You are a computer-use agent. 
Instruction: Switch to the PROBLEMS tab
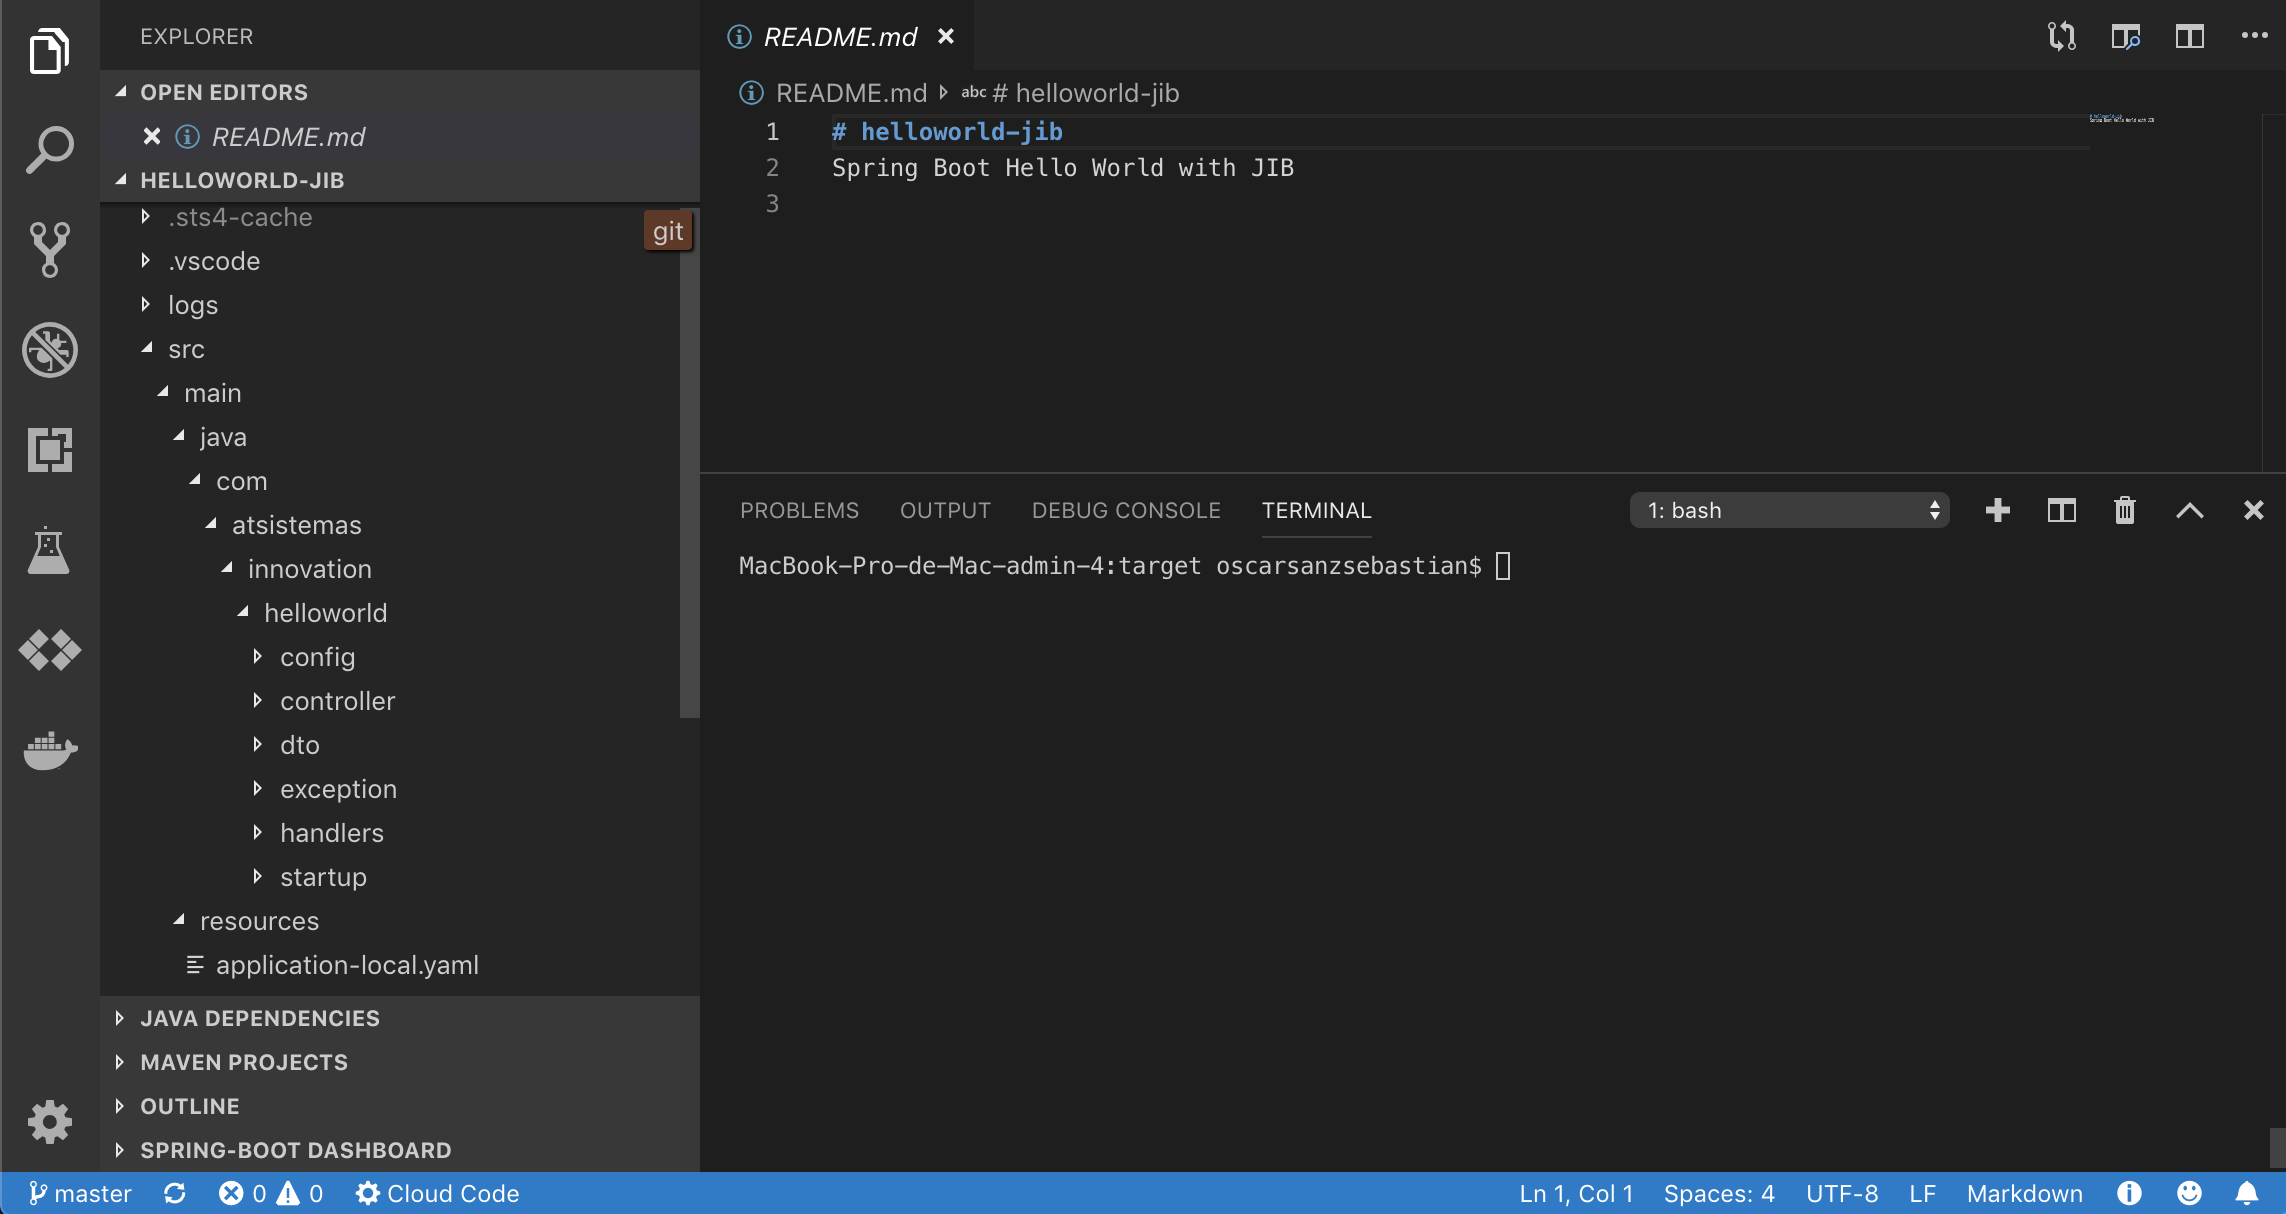[799, 511]
